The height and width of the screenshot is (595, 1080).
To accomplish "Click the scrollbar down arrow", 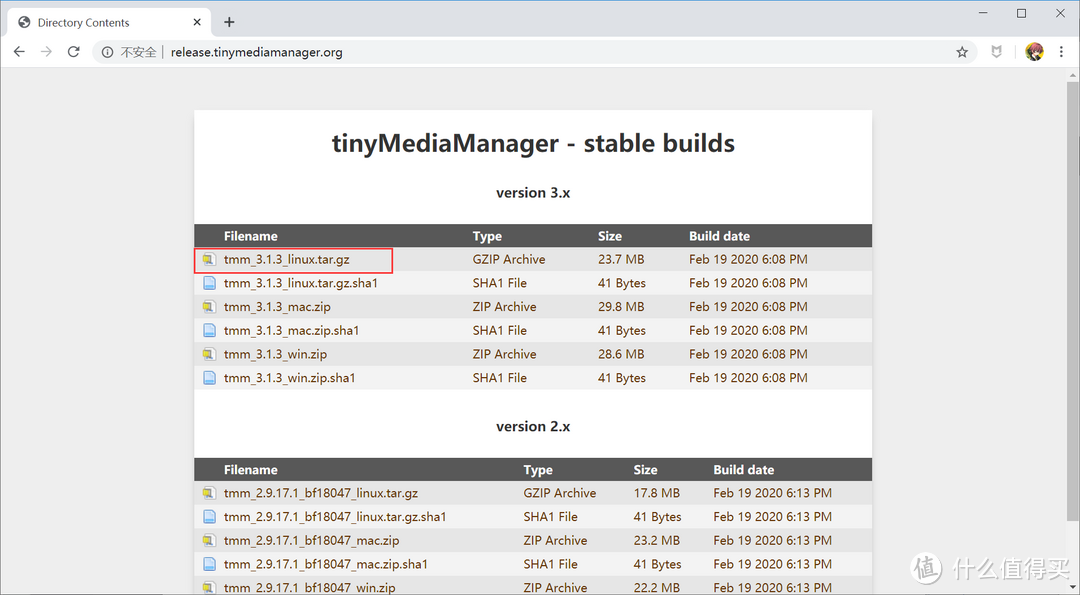I will 1073,587.
